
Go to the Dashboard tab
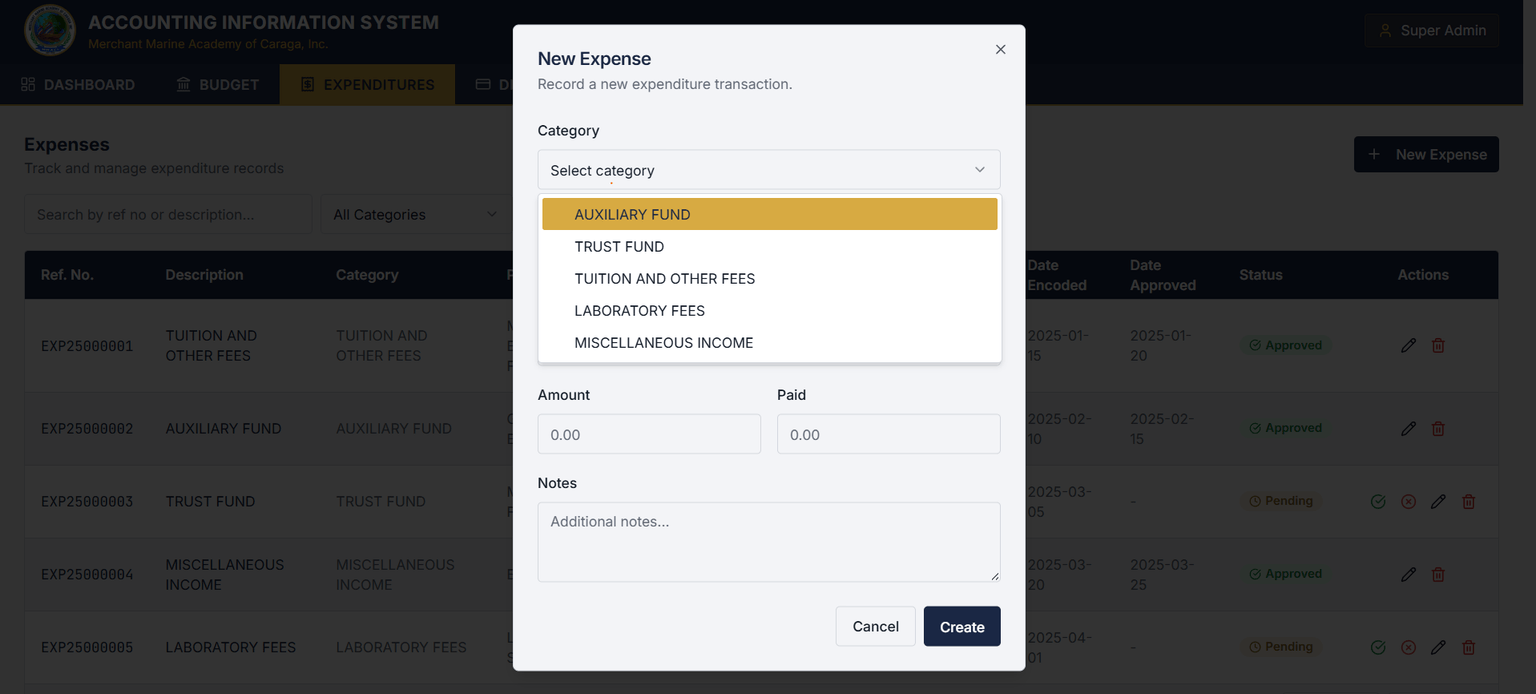tap(77, 84)
